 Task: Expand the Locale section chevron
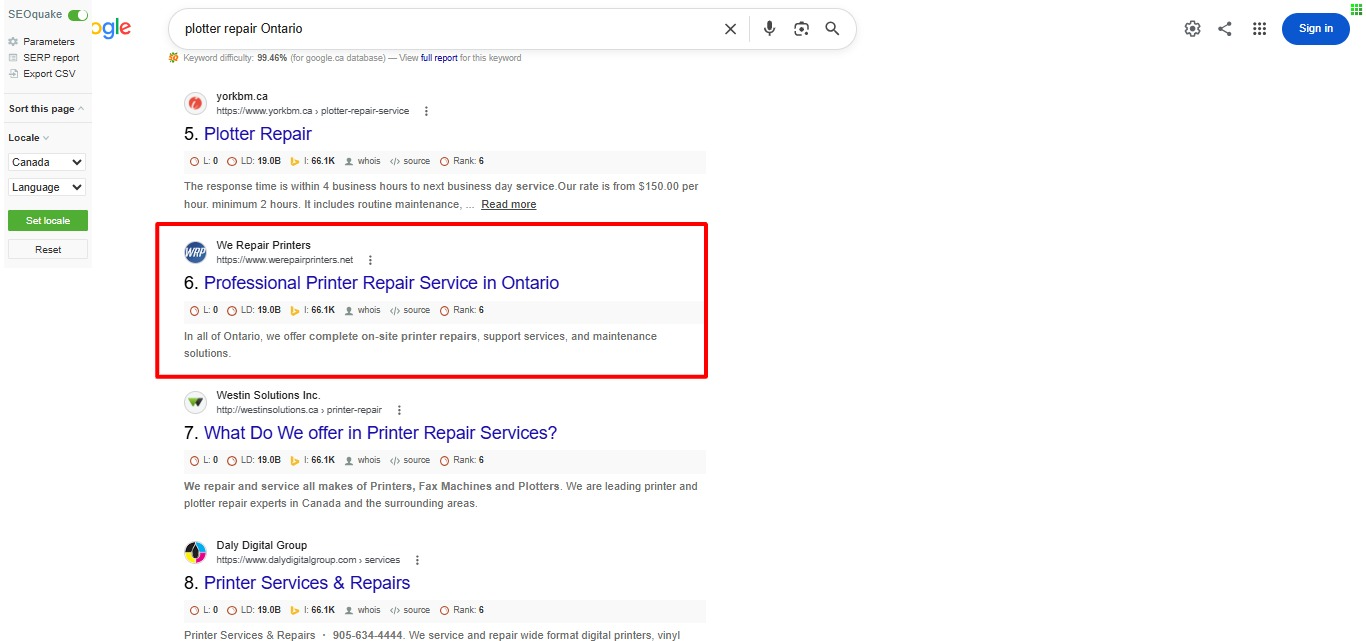(x=46, y=138)
